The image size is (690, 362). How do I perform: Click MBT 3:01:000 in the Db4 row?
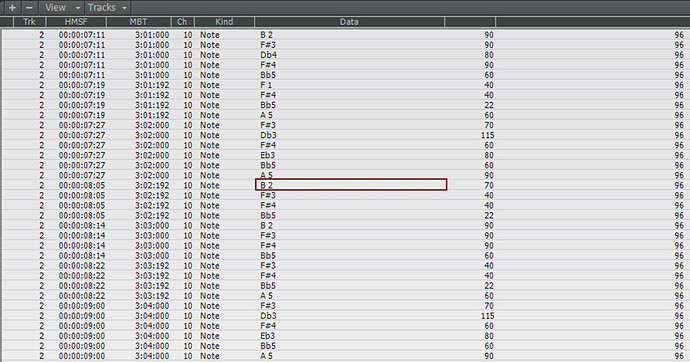pos(152,55)
